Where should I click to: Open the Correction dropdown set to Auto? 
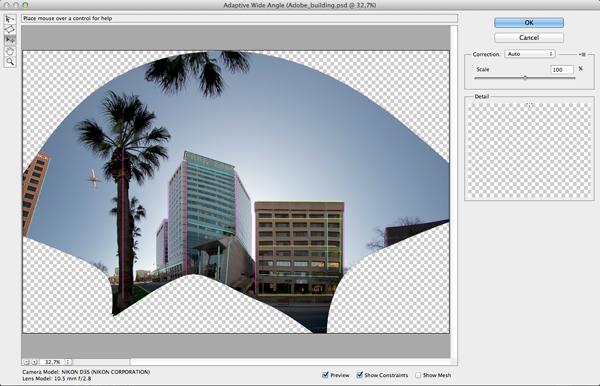click(530, 54)
